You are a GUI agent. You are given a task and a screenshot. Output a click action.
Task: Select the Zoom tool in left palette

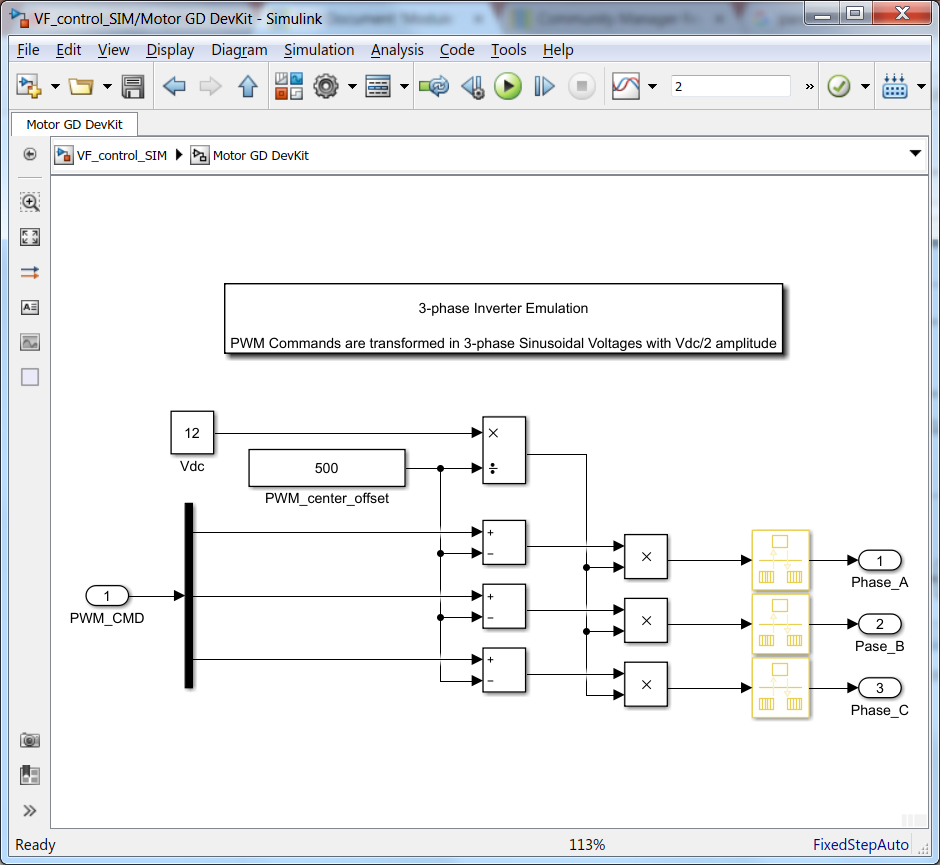pyautogui.click(x=30, y=202)
